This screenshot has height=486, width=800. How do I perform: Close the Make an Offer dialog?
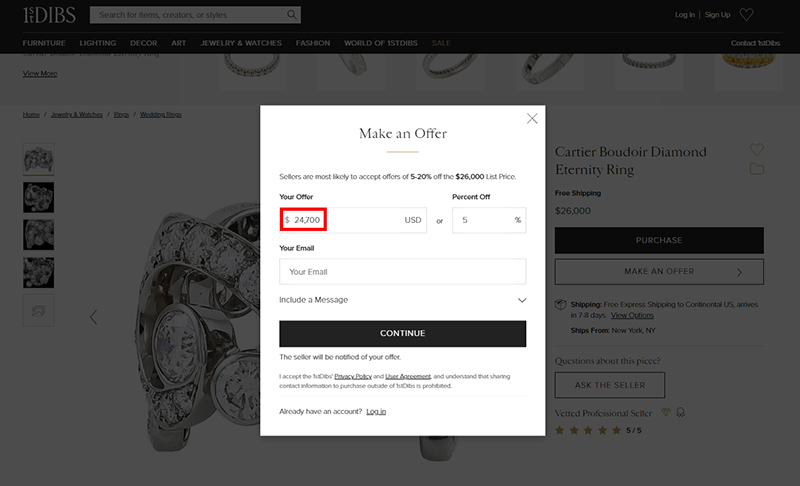(532, 118)
